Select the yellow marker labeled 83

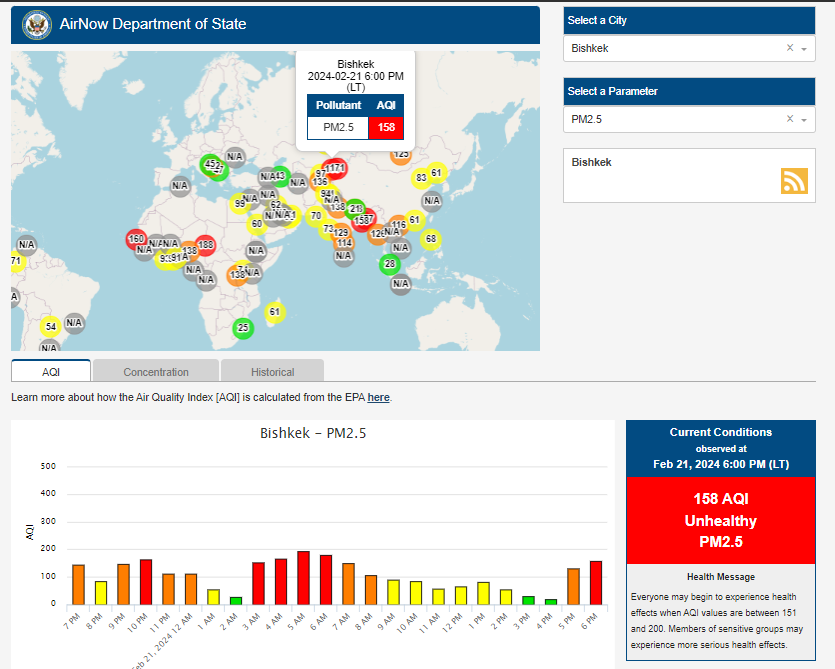tap(421, 178)
